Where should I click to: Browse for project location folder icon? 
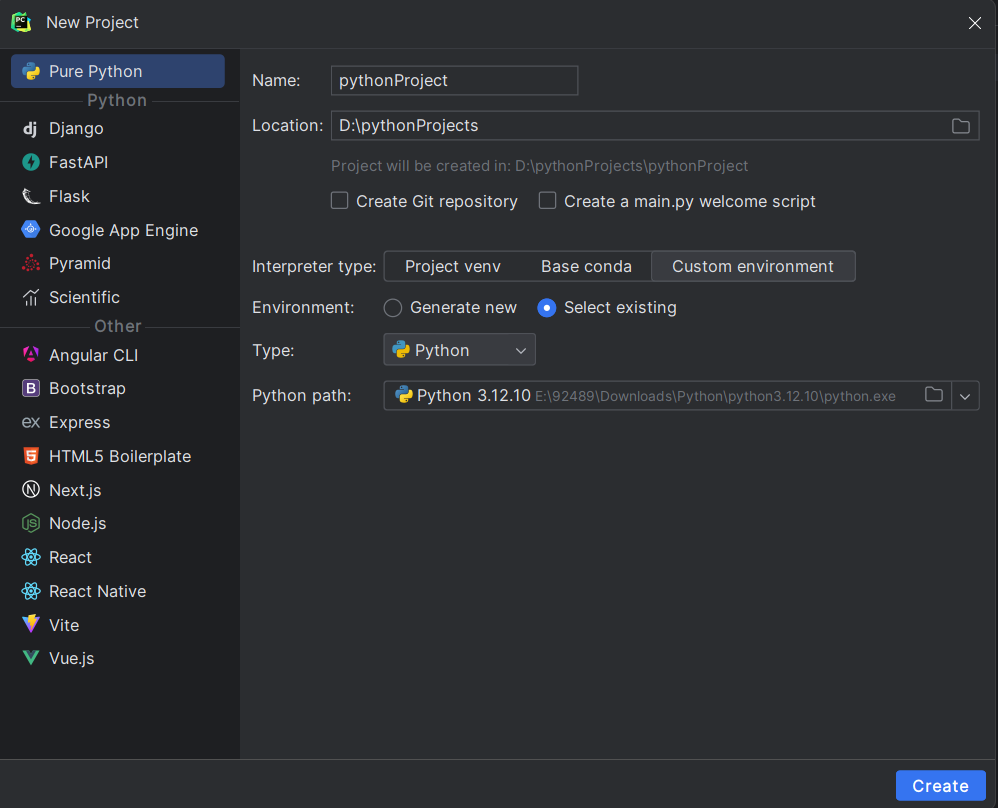tap(960, 126)
